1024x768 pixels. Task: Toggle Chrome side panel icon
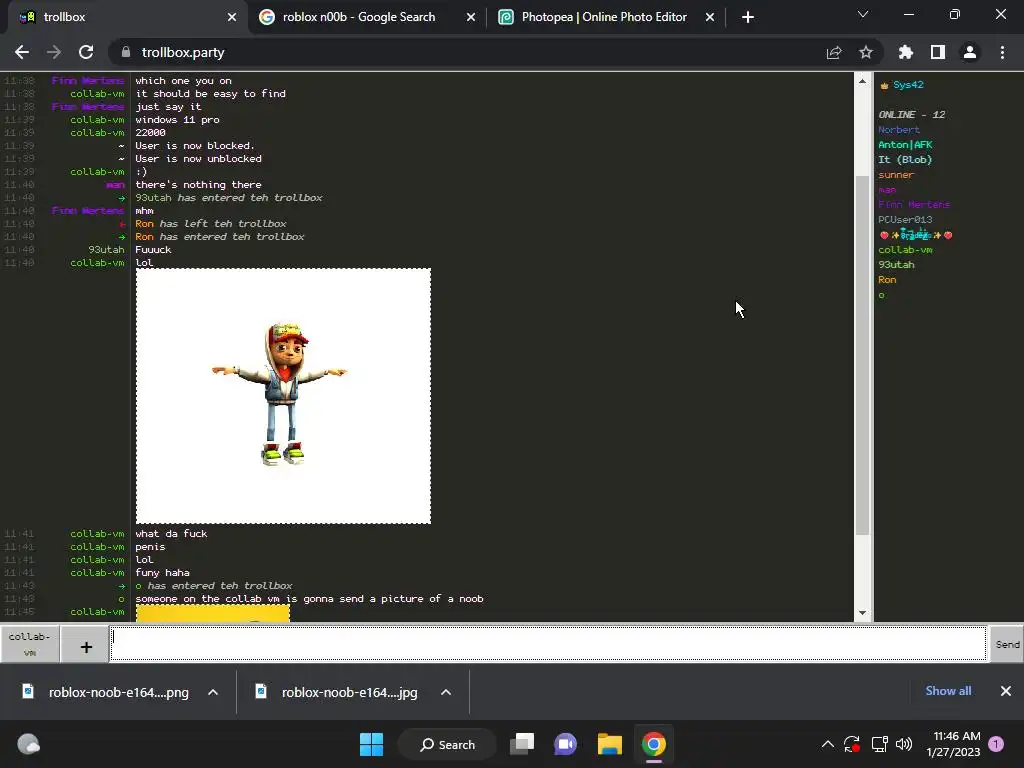[938, 52]
